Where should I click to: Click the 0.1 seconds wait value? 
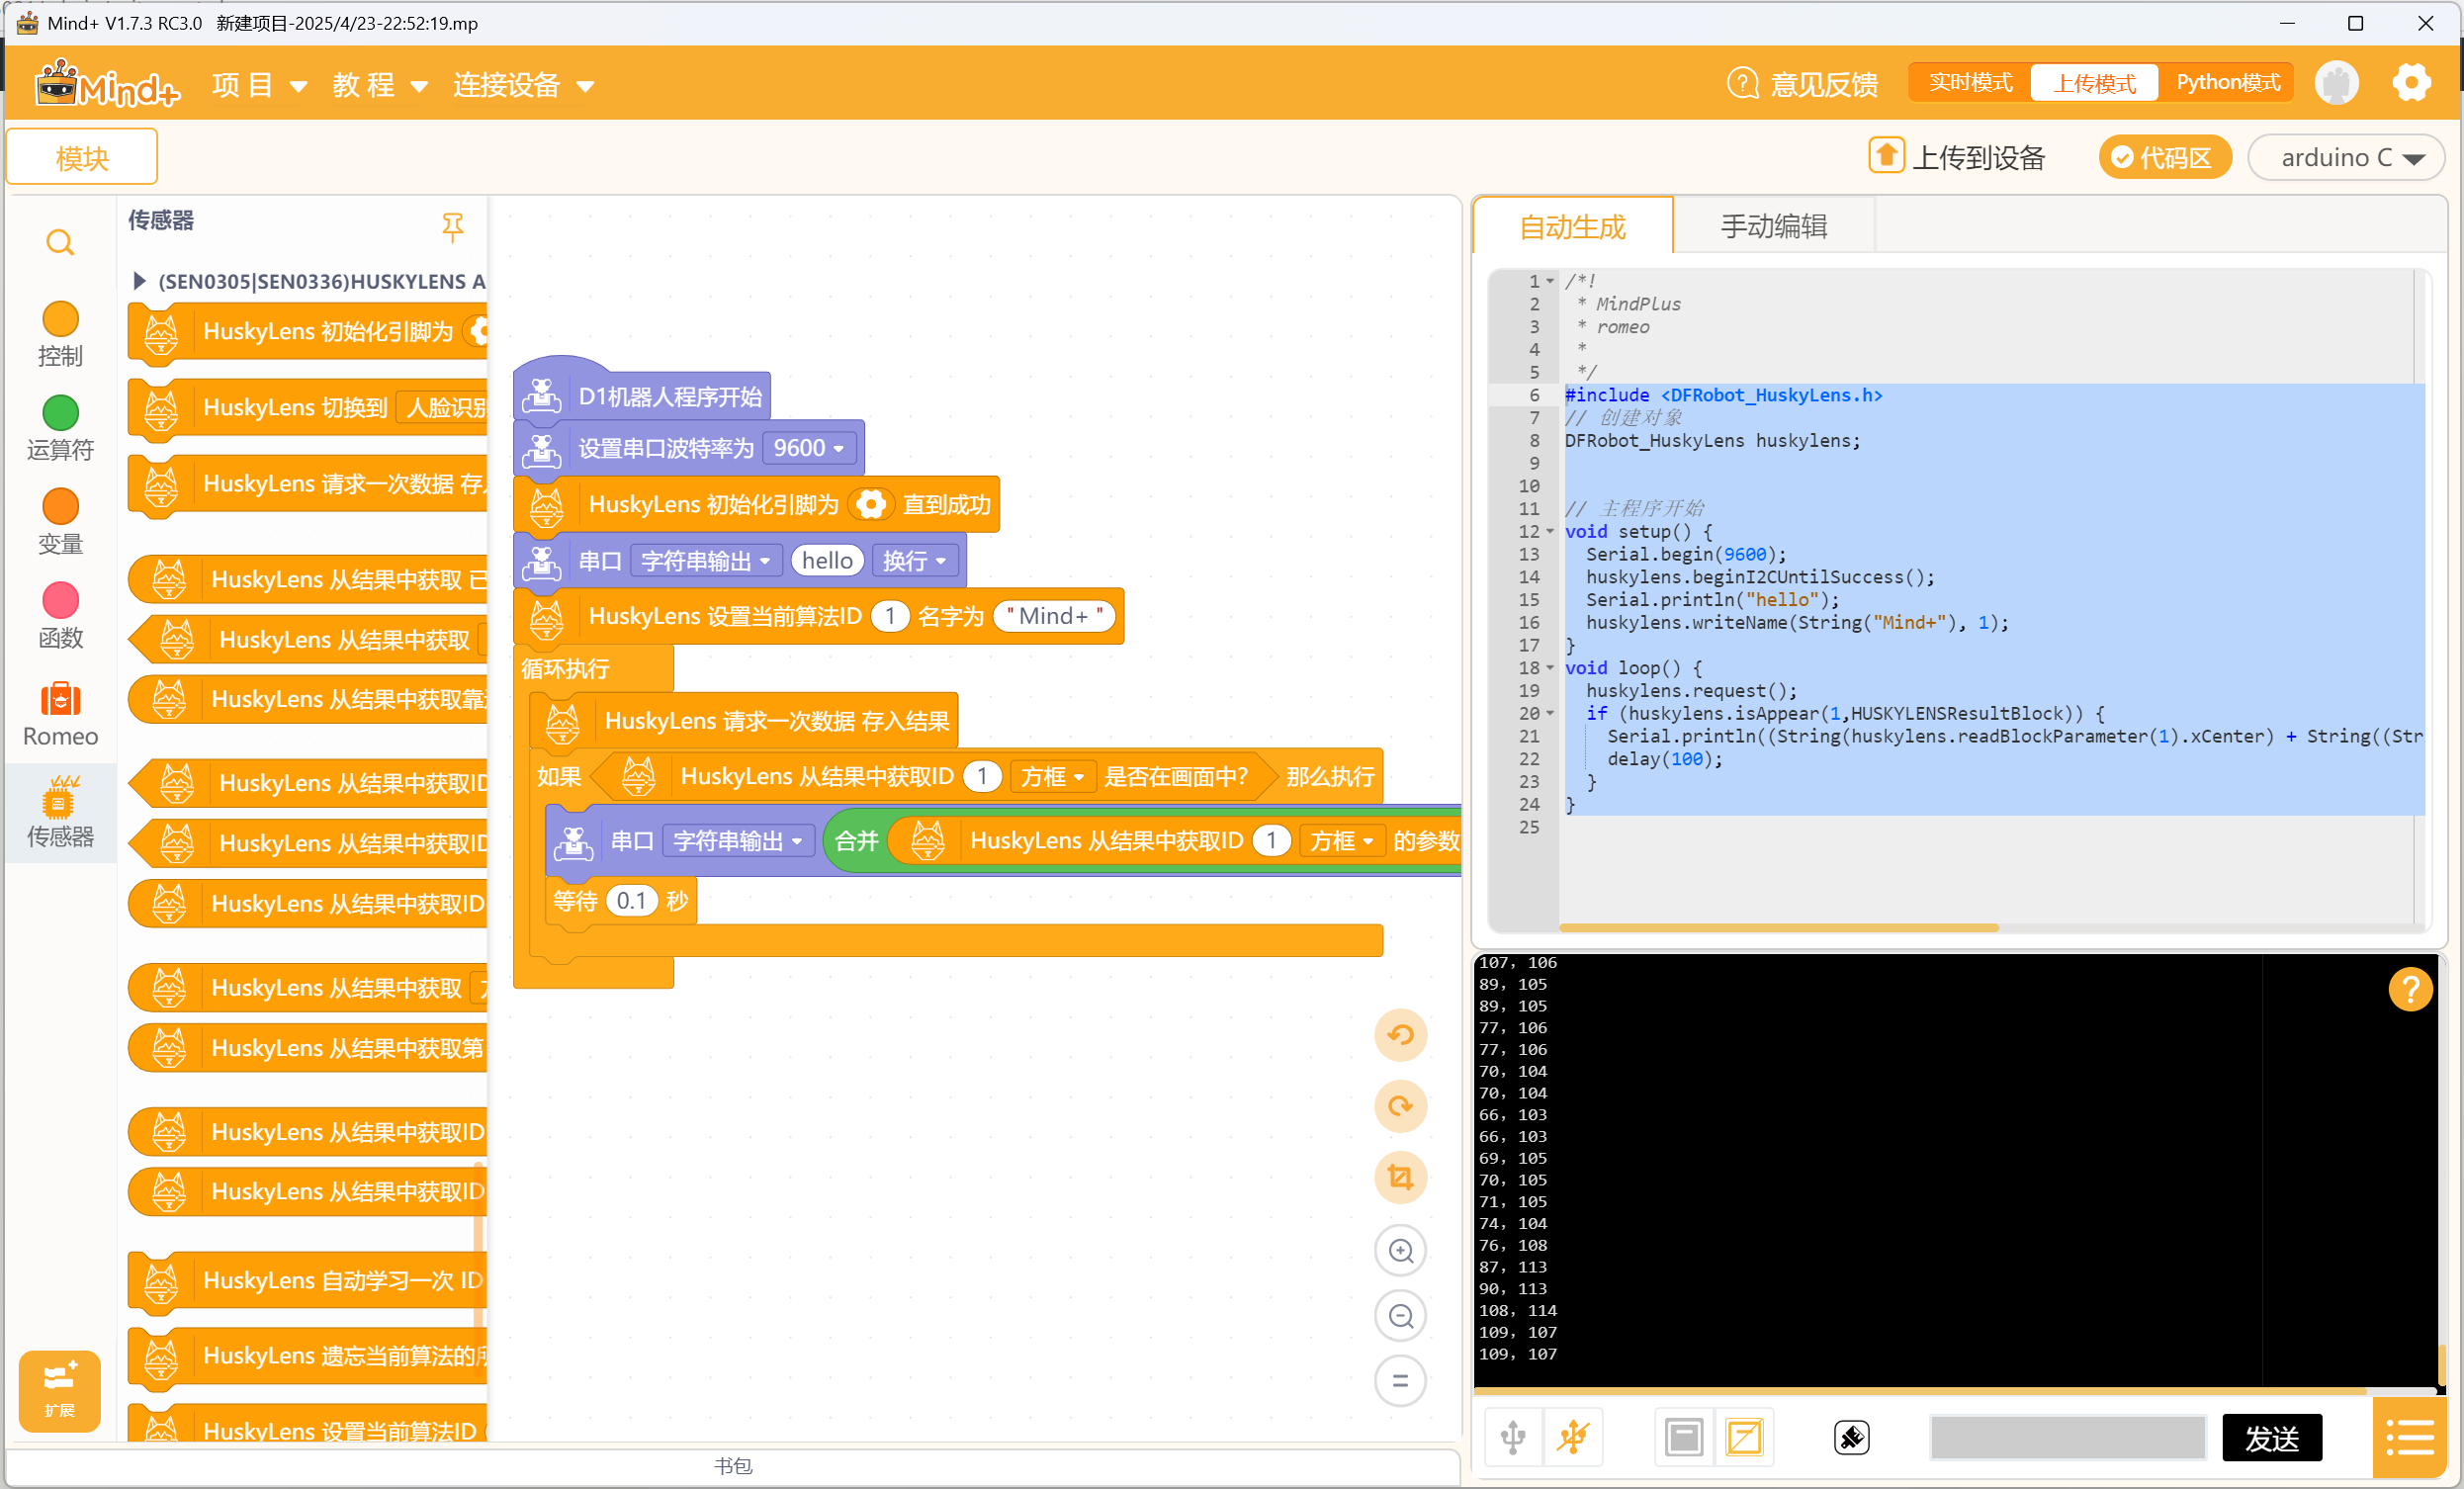tap(631, 901)
